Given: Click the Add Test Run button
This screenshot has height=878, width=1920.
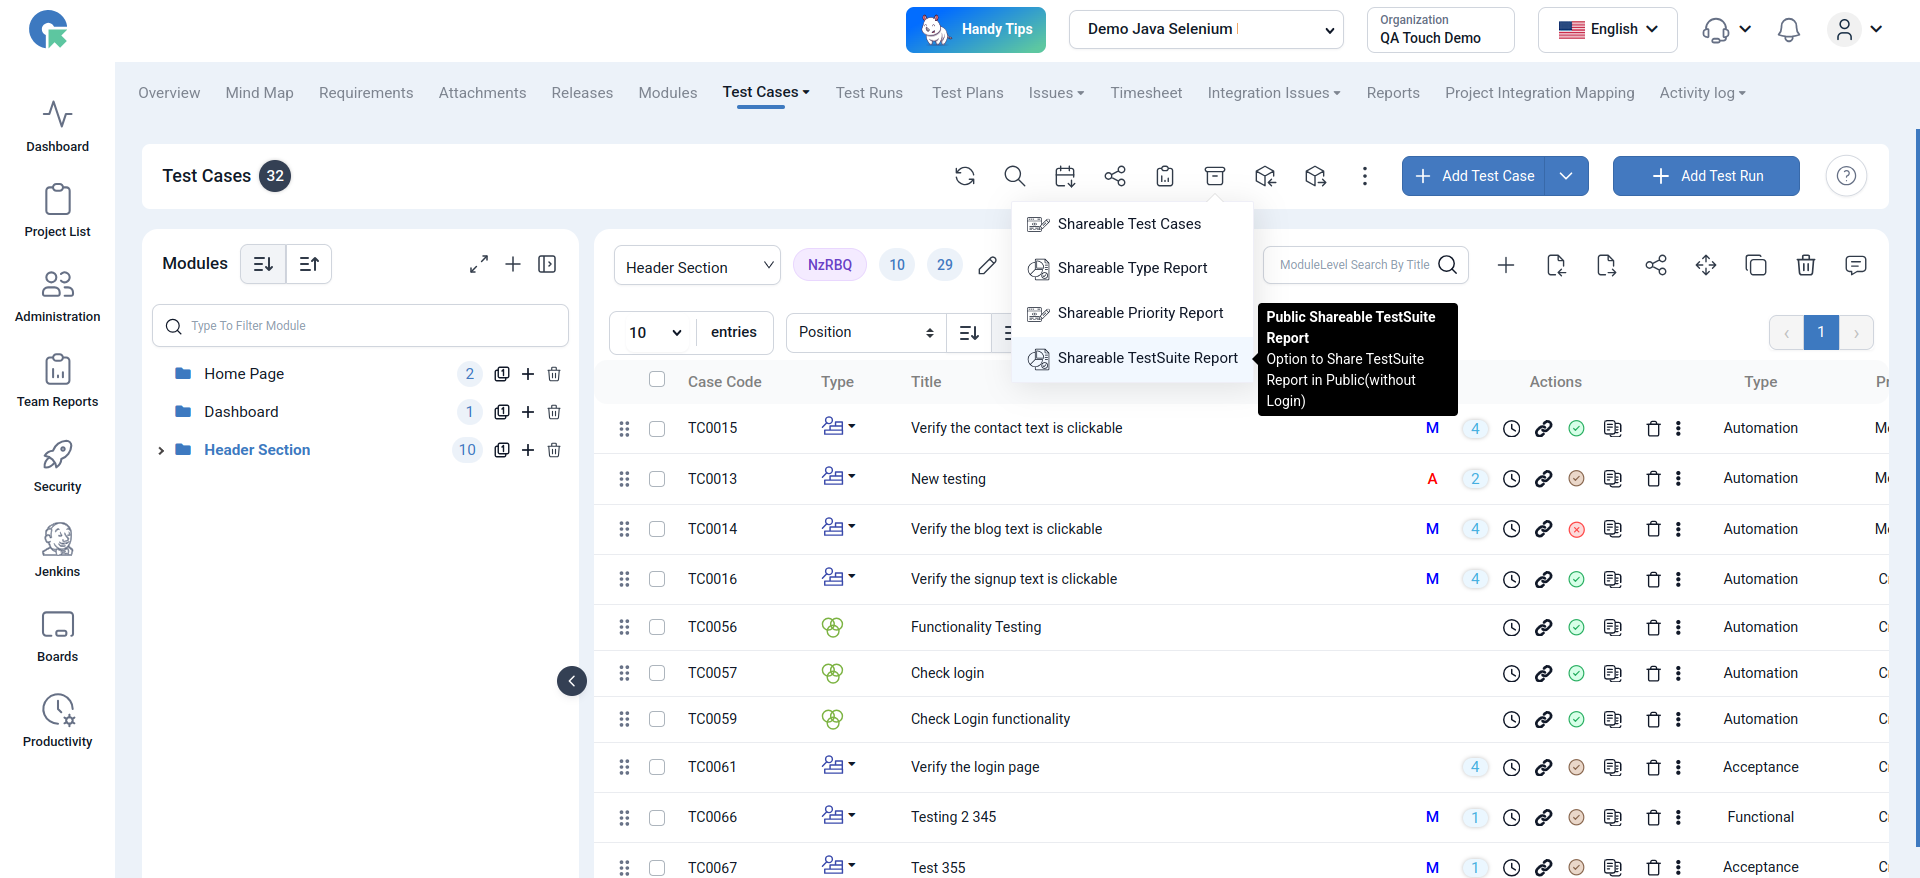Looking at the screenshot, I should coord(1705,176).
